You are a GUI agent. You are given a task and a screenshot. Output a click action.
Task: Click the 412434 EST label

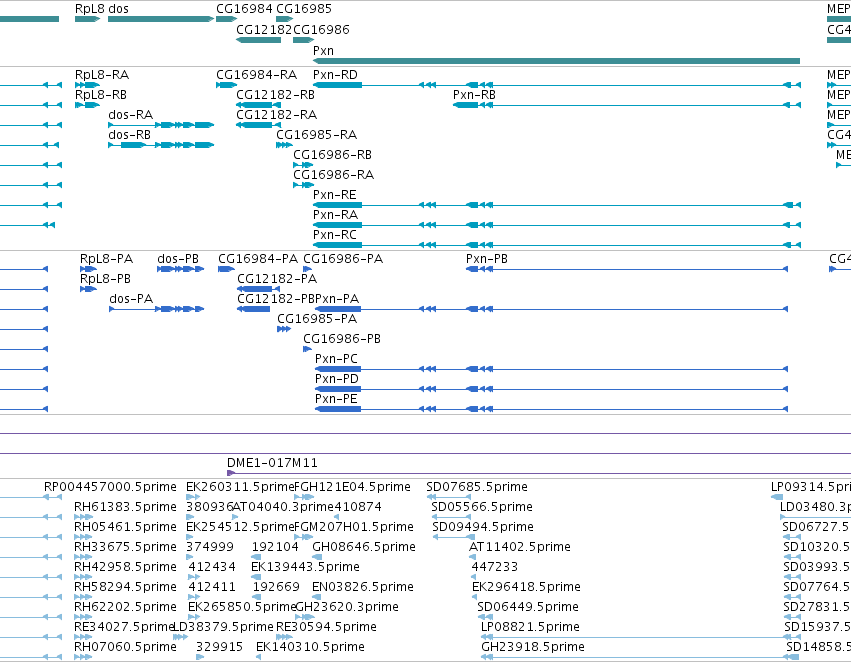tap(212, 567)
